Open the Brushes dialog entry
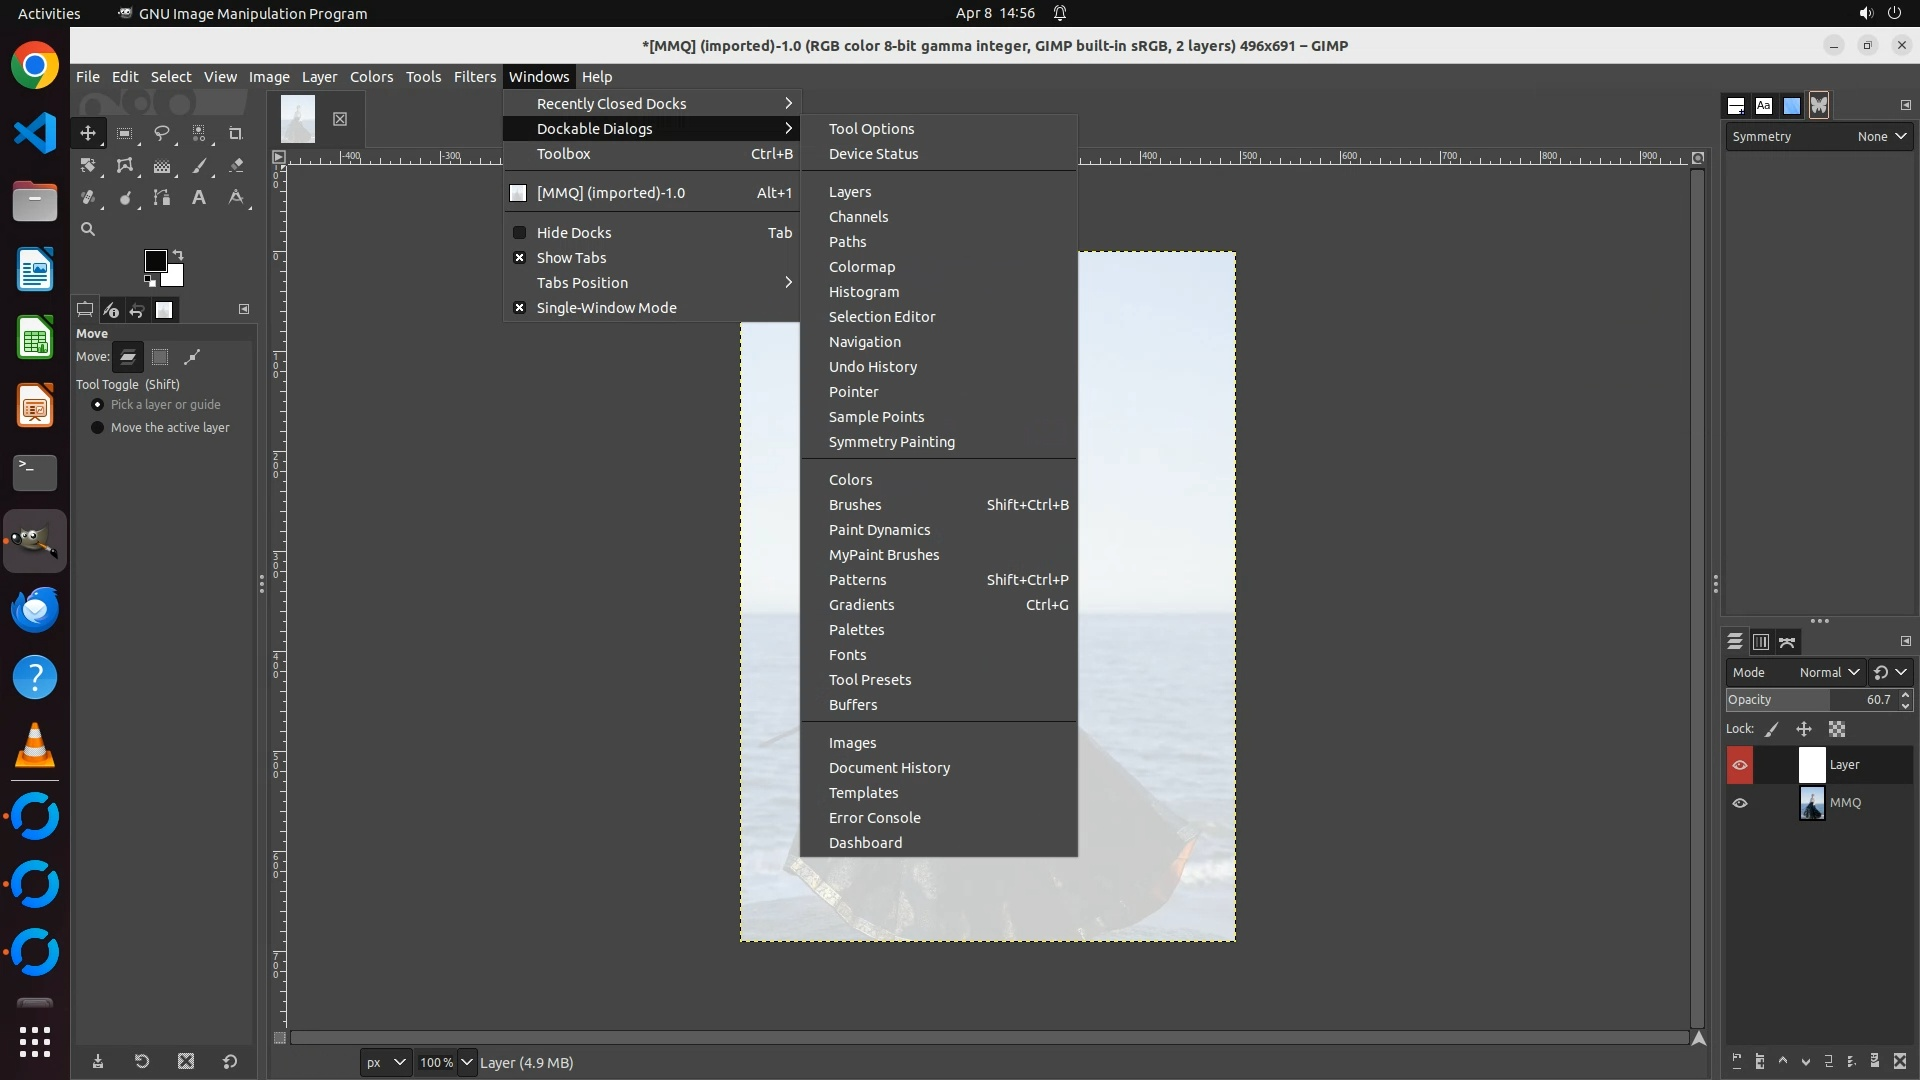The width and height of the screenshot is (1920, 1080). click(854, 505)
